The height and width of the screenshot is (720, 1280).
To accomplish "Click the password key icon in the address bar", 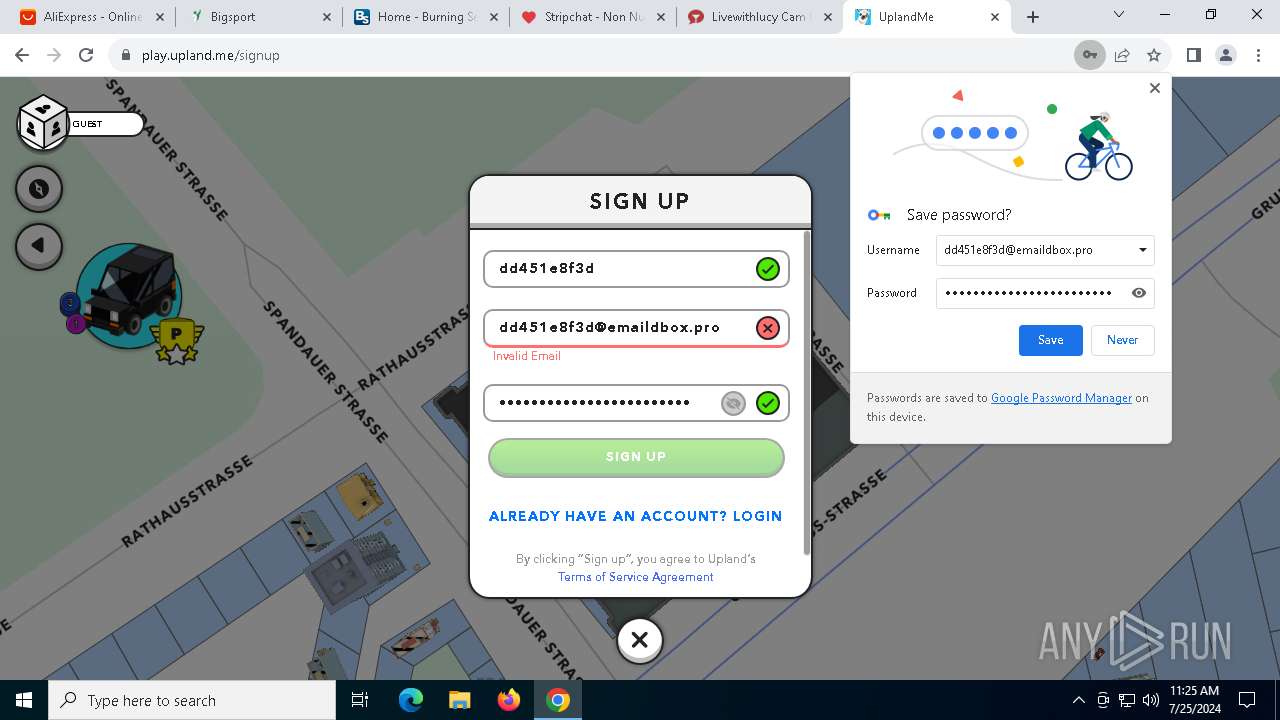I will pyautogui.click(x=1090, y=55).
